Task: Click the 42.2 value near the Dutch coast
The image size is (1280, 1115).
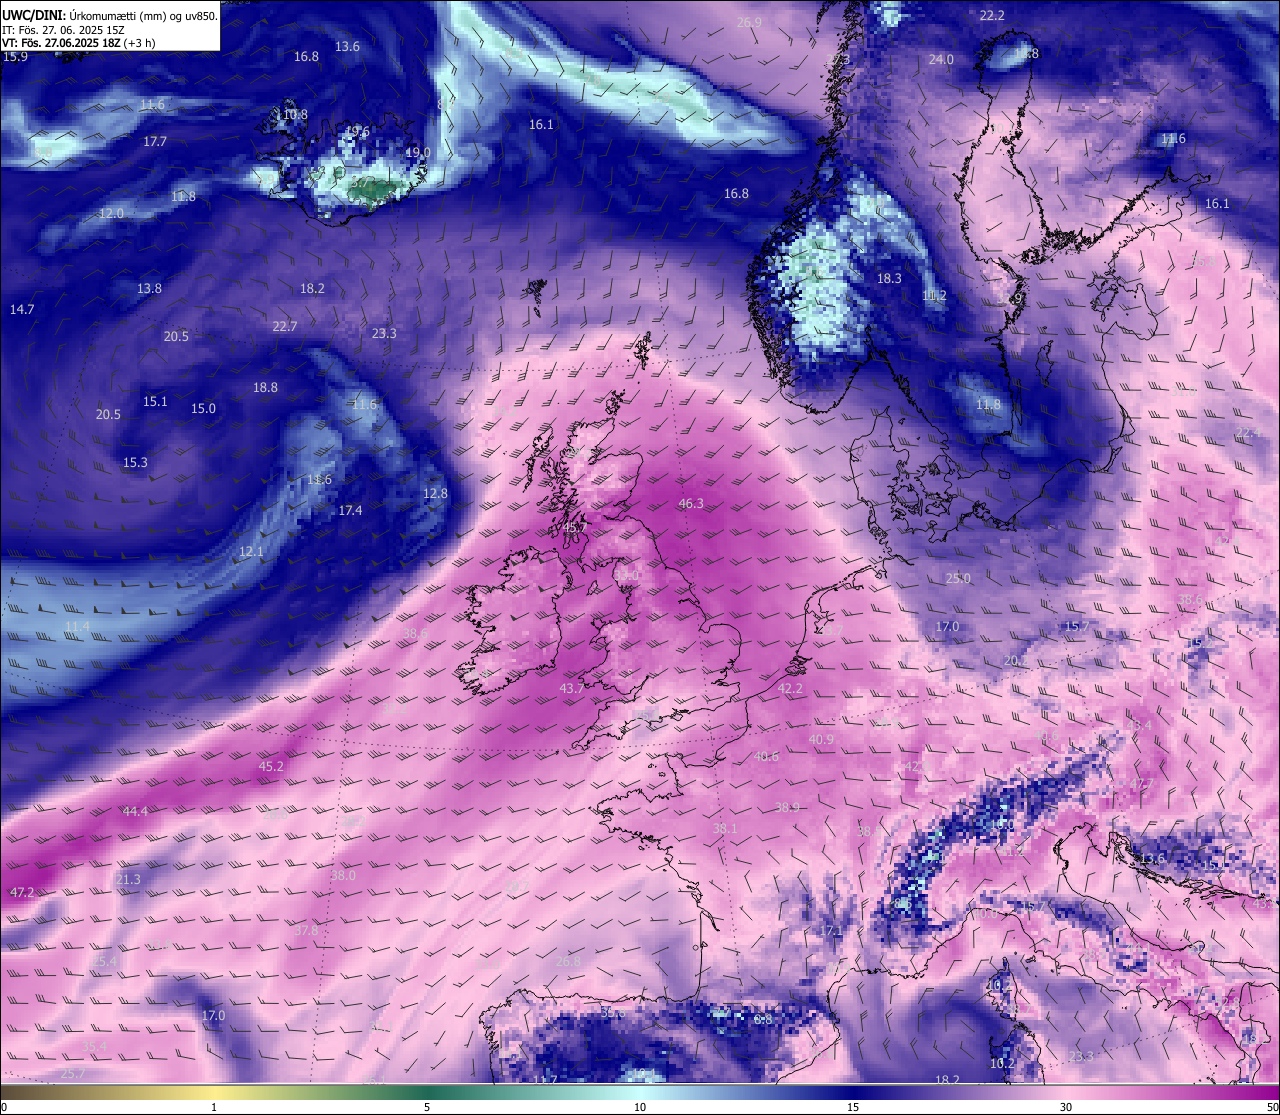Action: (x=790, y=689)
